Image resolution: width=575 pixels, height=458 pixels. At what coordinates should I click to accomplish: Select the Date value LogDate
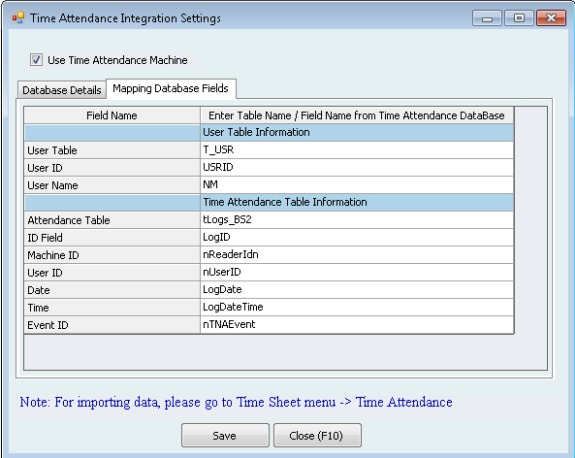[357, 290]
